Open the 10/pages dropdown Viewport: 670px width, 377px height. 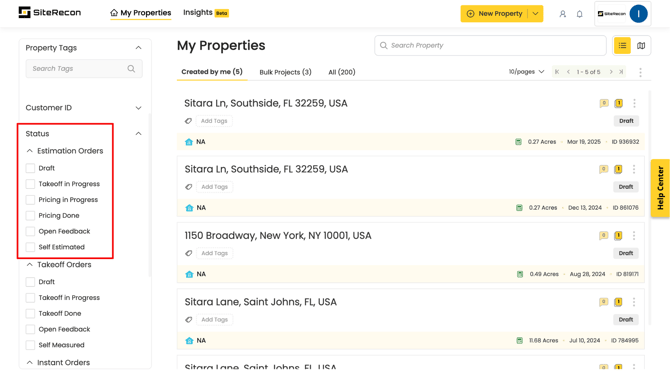point(526,72)
